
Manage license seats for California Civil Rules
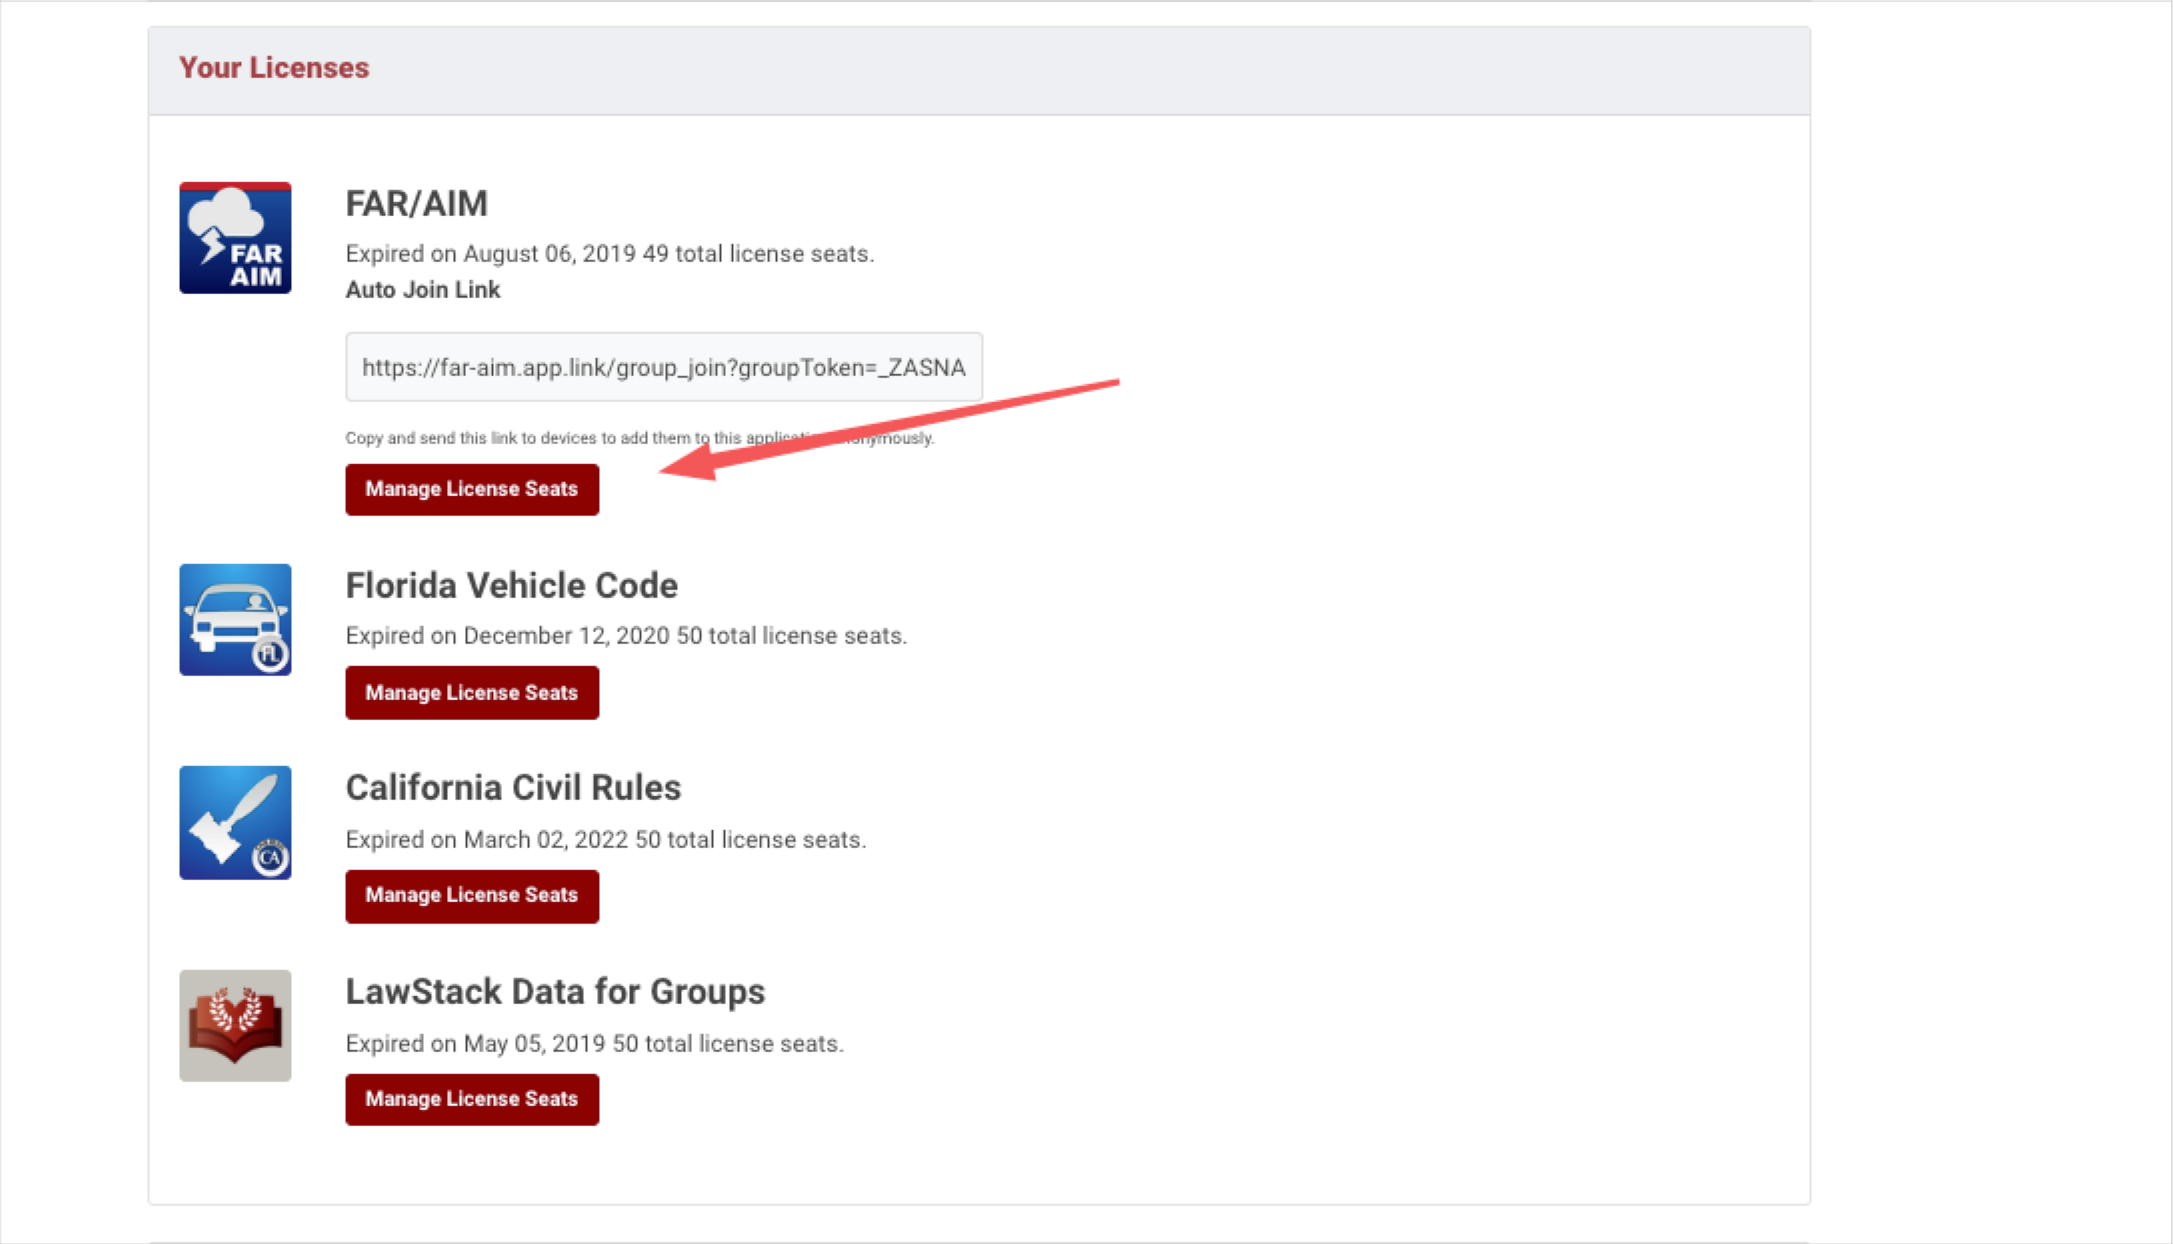click(x=472, y=895)
